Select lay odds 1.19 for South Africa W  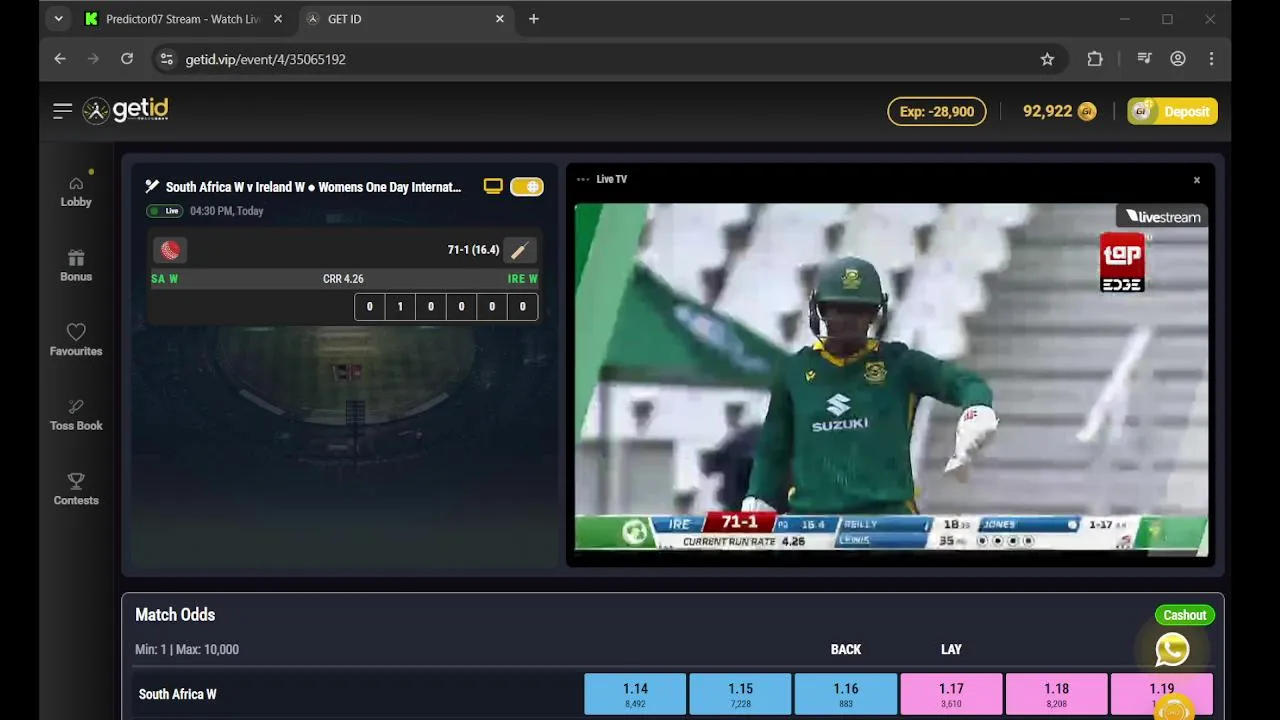point(1162,694)
